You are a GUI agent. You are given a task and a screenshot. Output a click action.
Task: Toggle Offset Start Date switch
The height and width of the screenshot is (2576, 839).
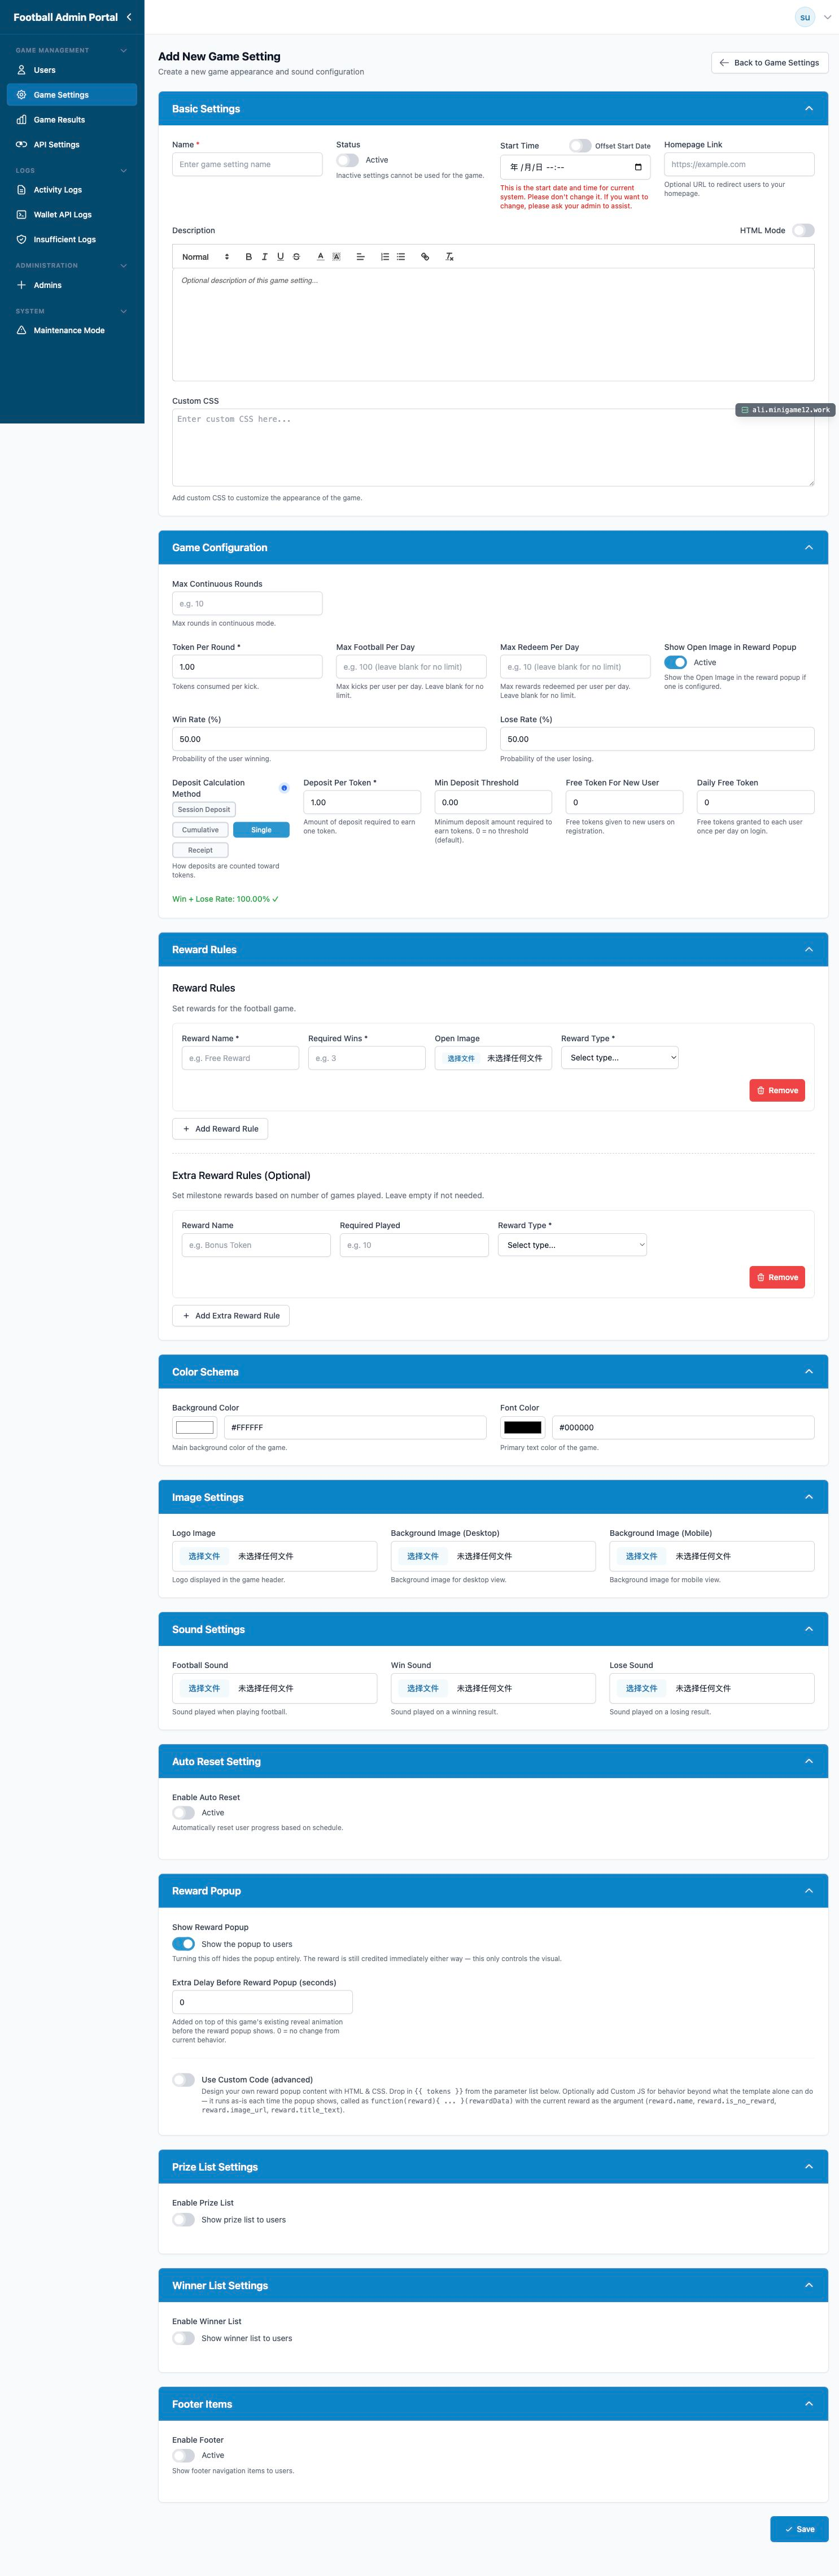point(580,146)
